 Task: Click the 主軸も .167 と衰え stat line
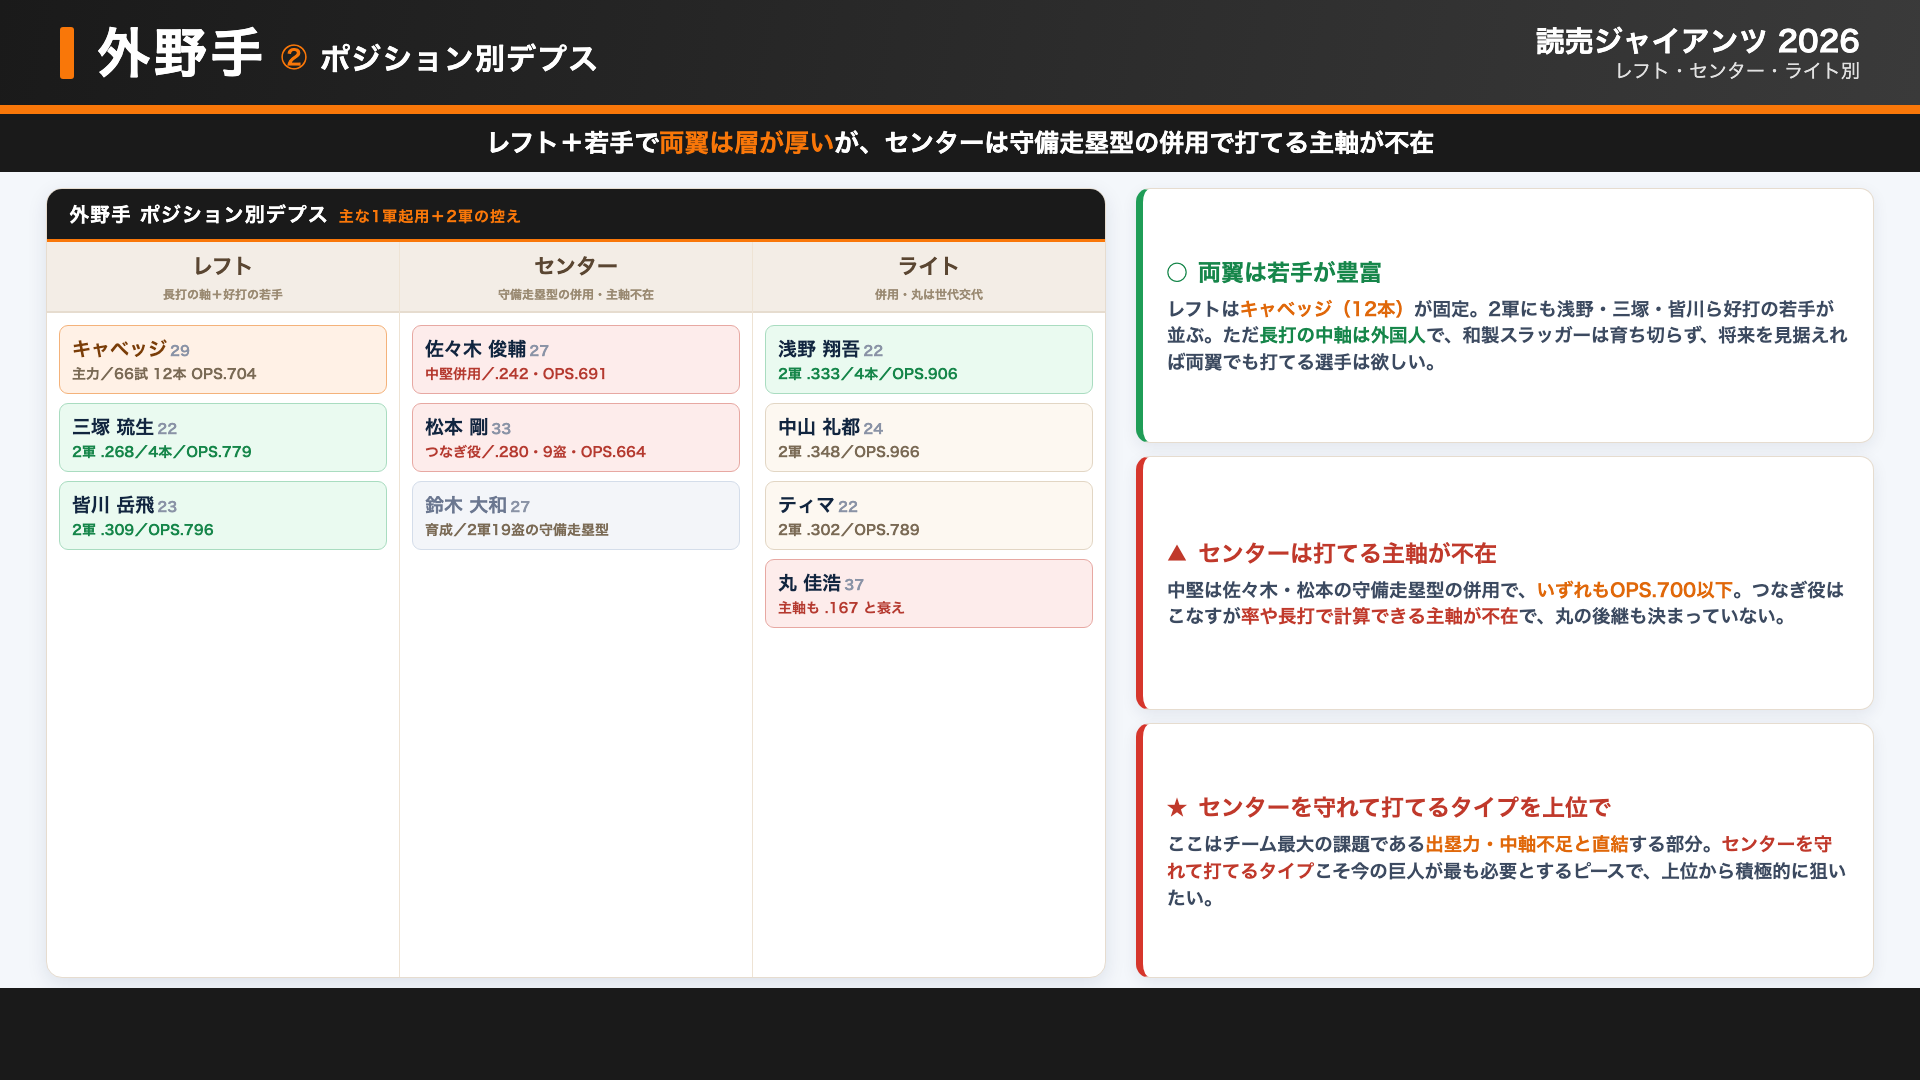pos(841,608)
